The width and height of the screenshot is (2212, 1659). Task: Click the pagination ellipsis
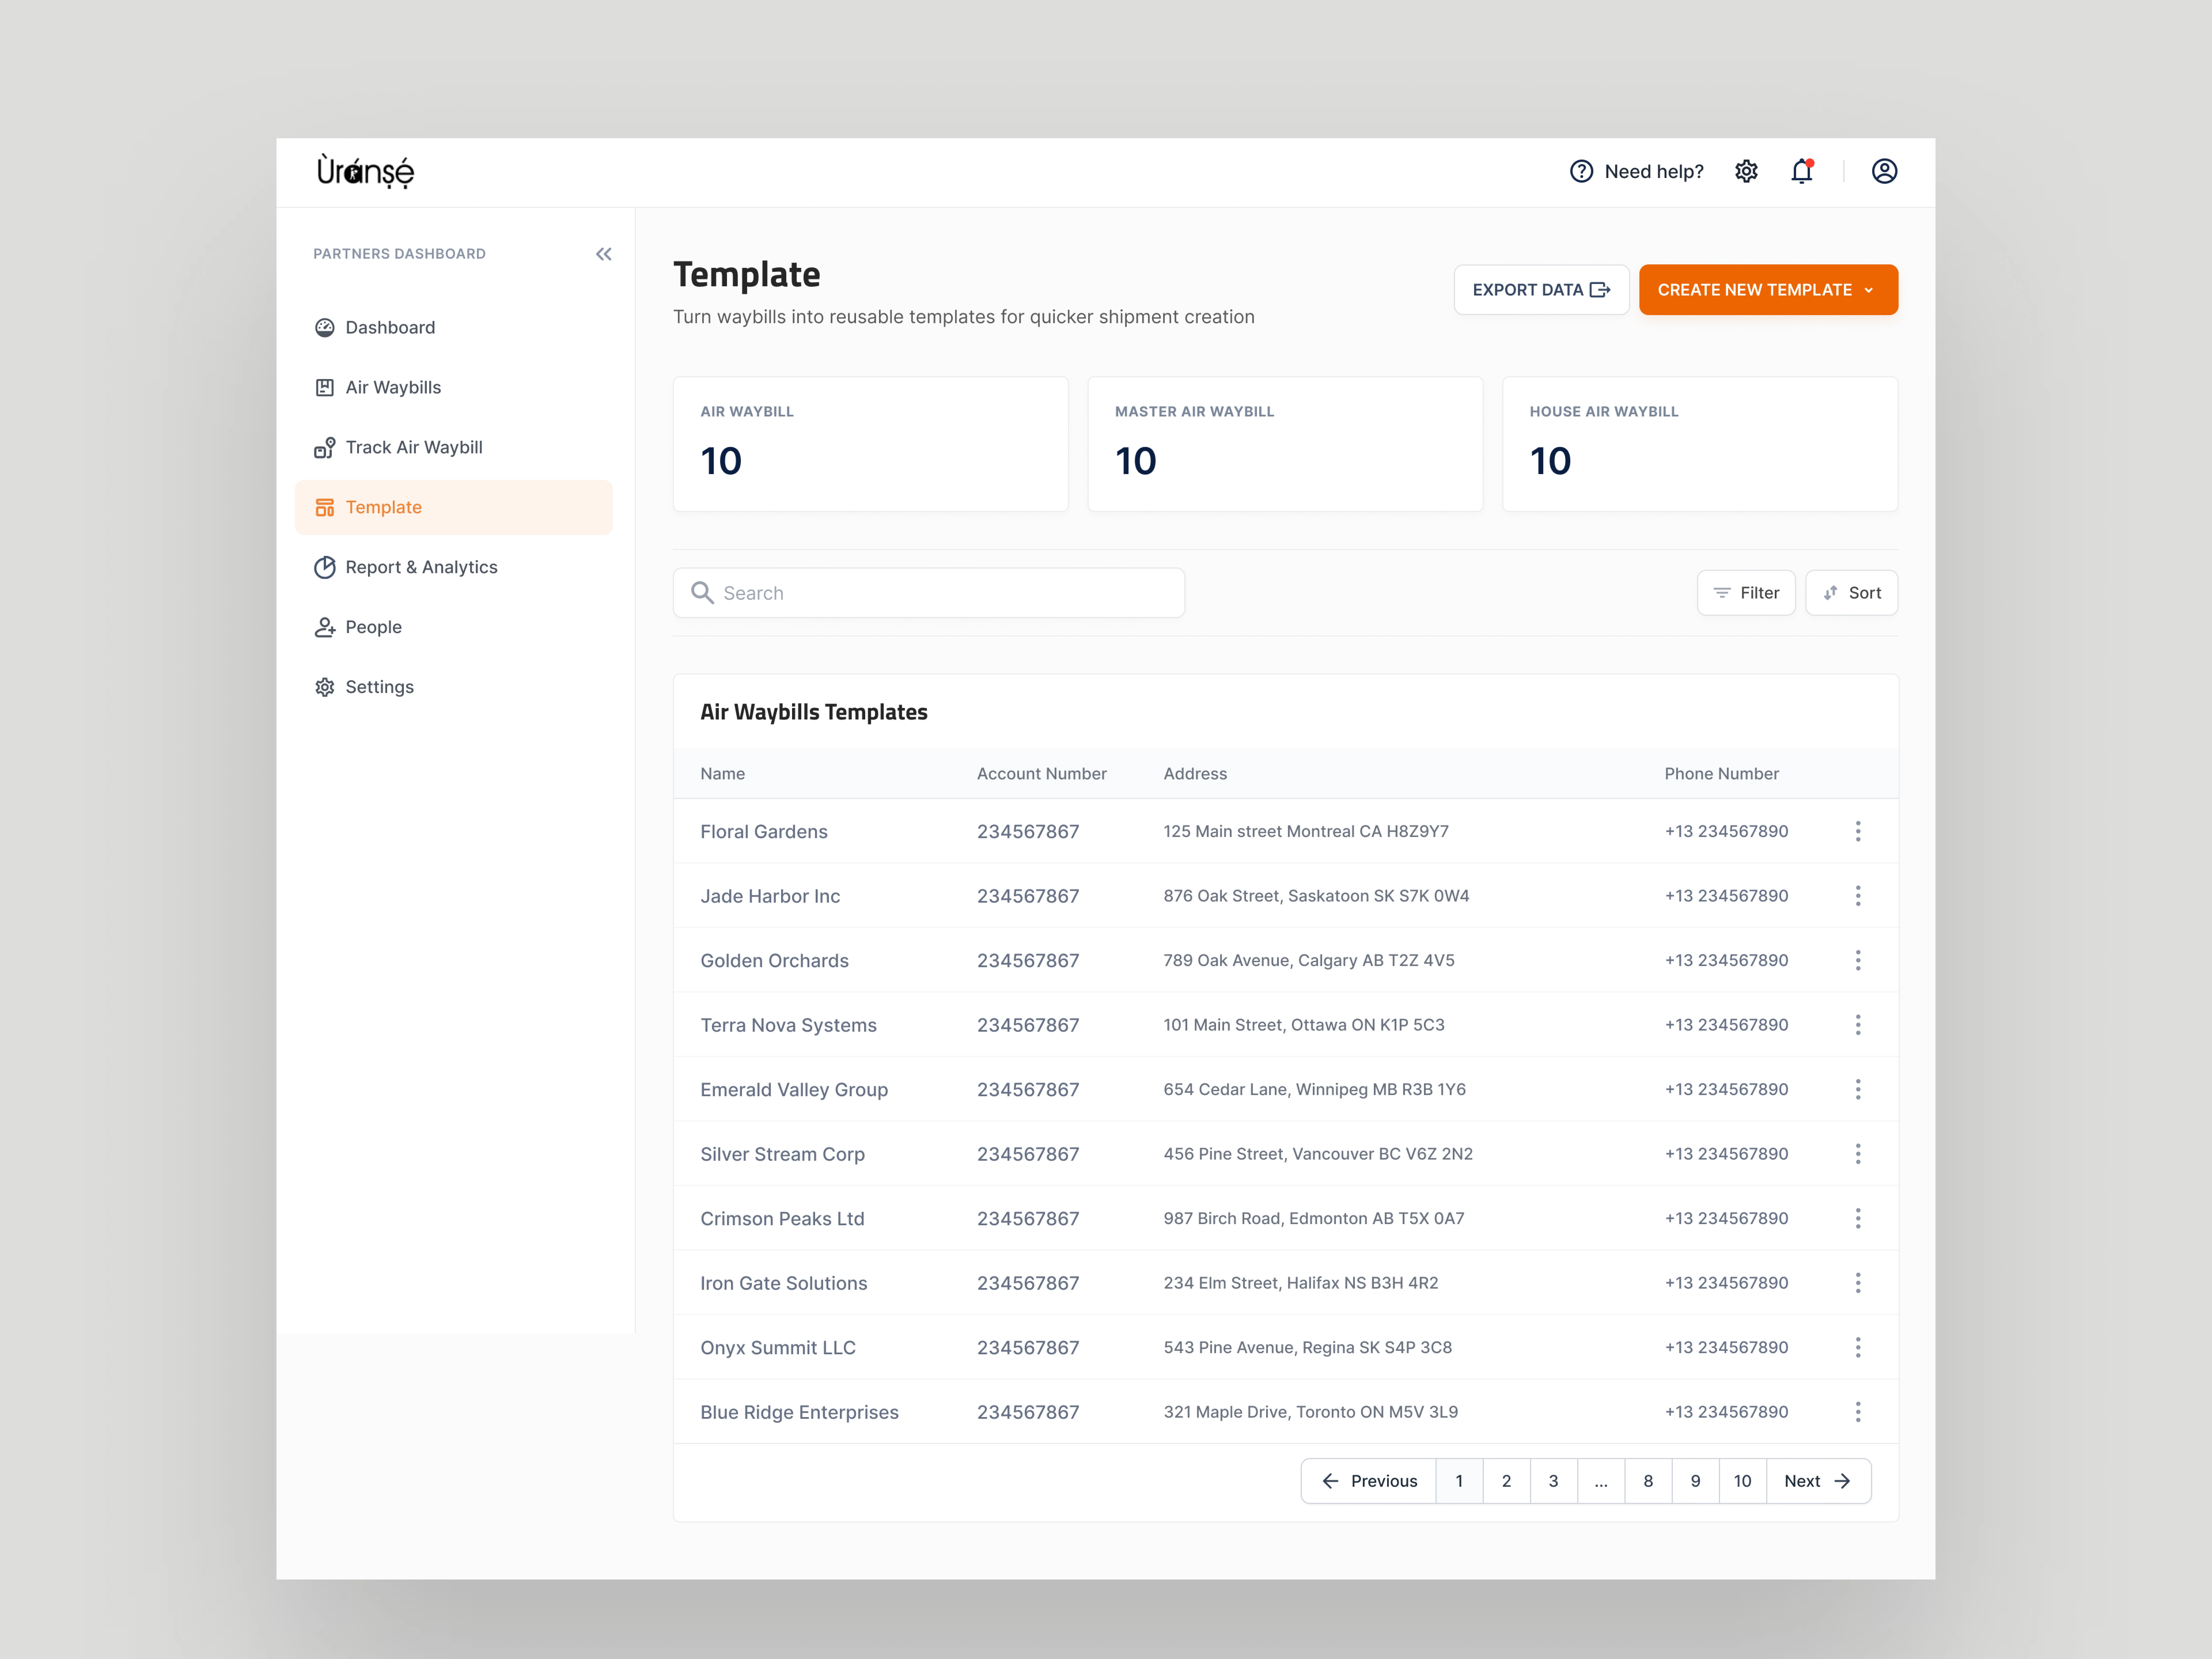pos(1601,1481)
